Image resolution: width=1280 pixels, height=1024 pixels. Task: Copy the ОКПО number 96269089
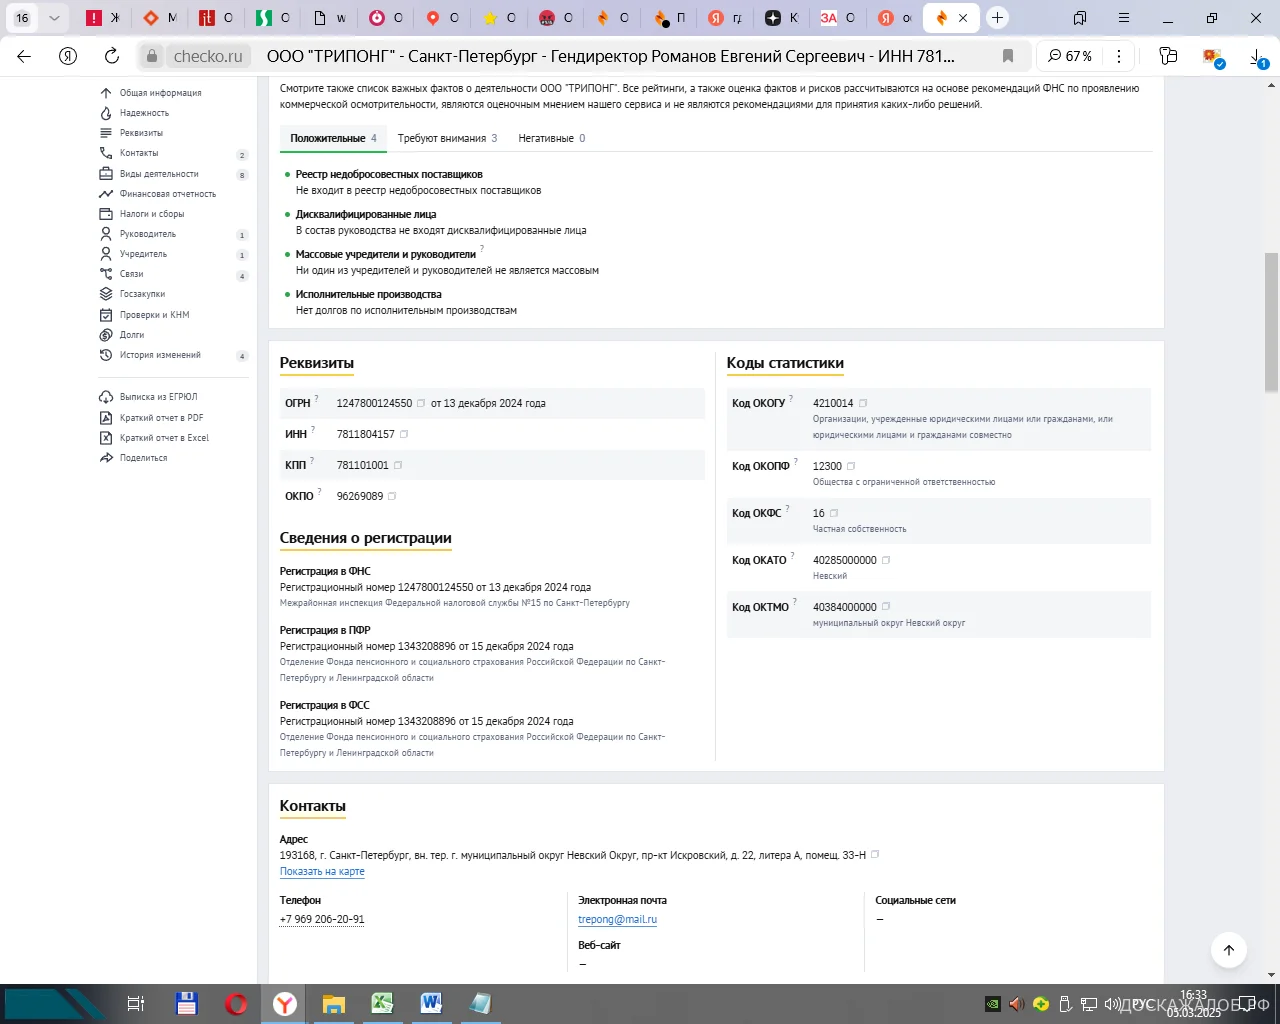point(392,496)
